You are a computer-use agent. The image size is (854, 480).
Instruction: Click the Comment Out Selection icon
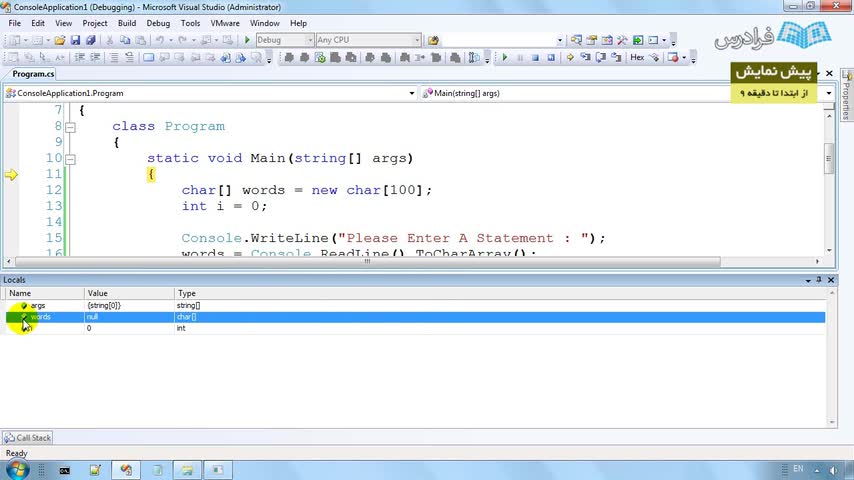tap(114, 57)
